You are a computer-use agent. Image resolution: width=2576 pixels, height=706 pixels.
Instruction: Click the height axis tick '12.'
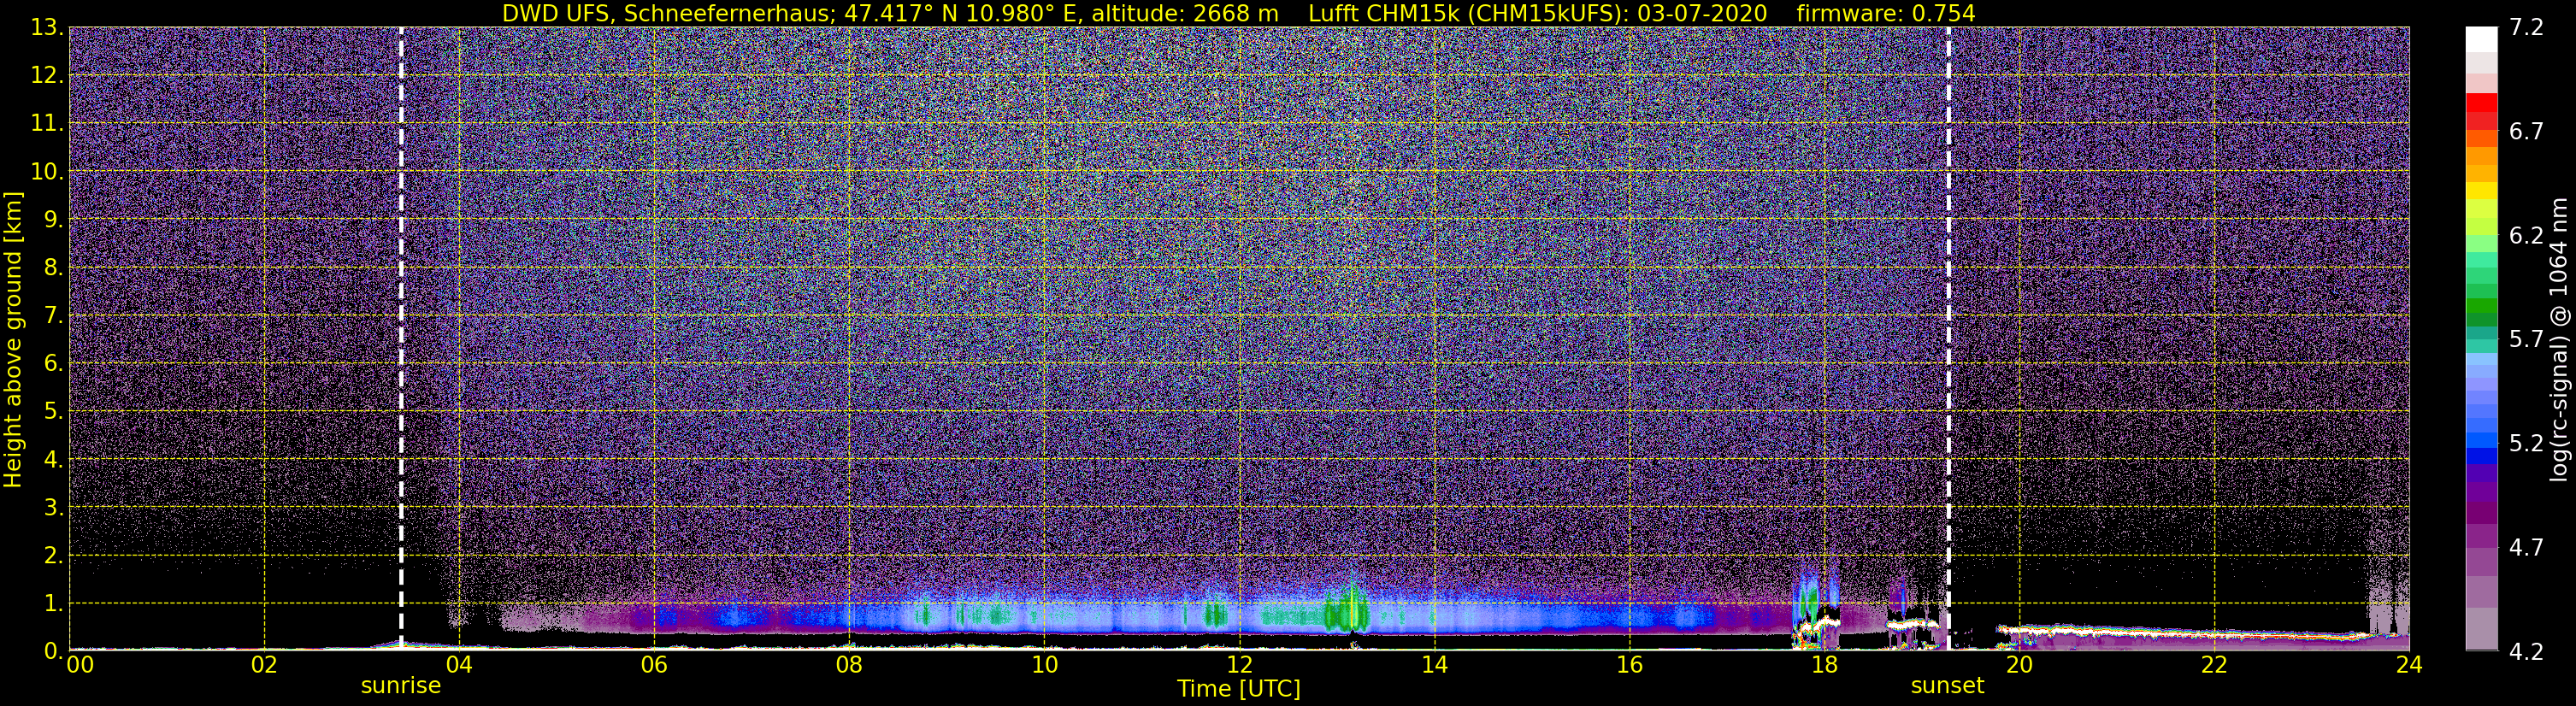47,76
